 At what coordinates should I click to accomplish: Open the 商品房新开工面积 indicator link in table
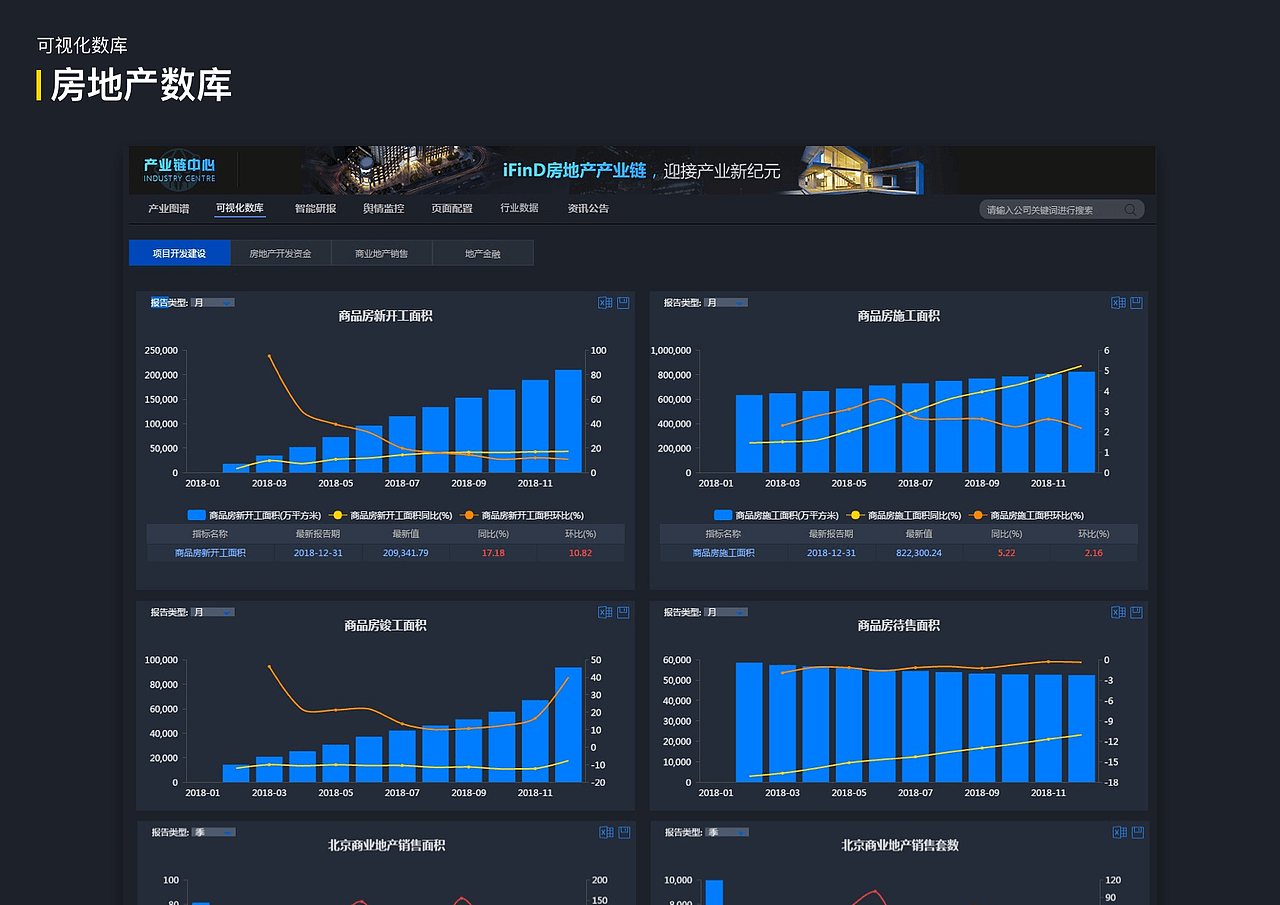pos(210,553)
